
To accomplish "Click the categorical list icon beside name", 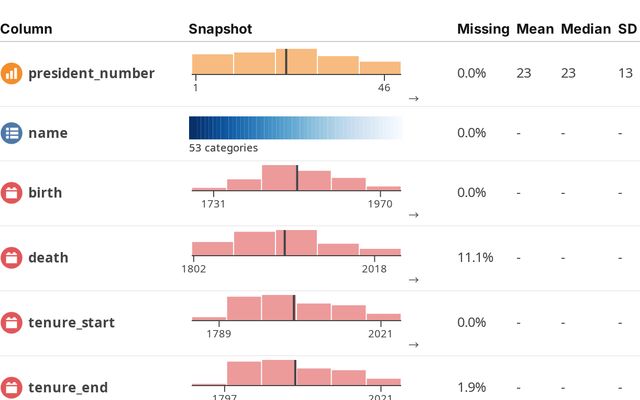I will (12, 133).
